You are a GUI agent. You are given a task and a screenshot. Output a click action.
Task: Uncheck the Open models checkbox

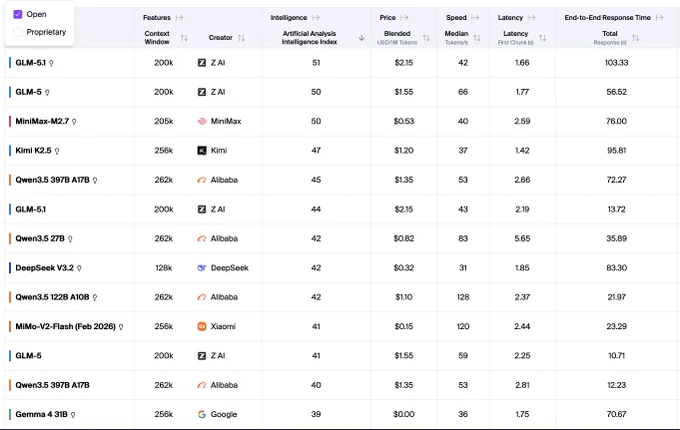pyautogui.click(x=18, y=14)
